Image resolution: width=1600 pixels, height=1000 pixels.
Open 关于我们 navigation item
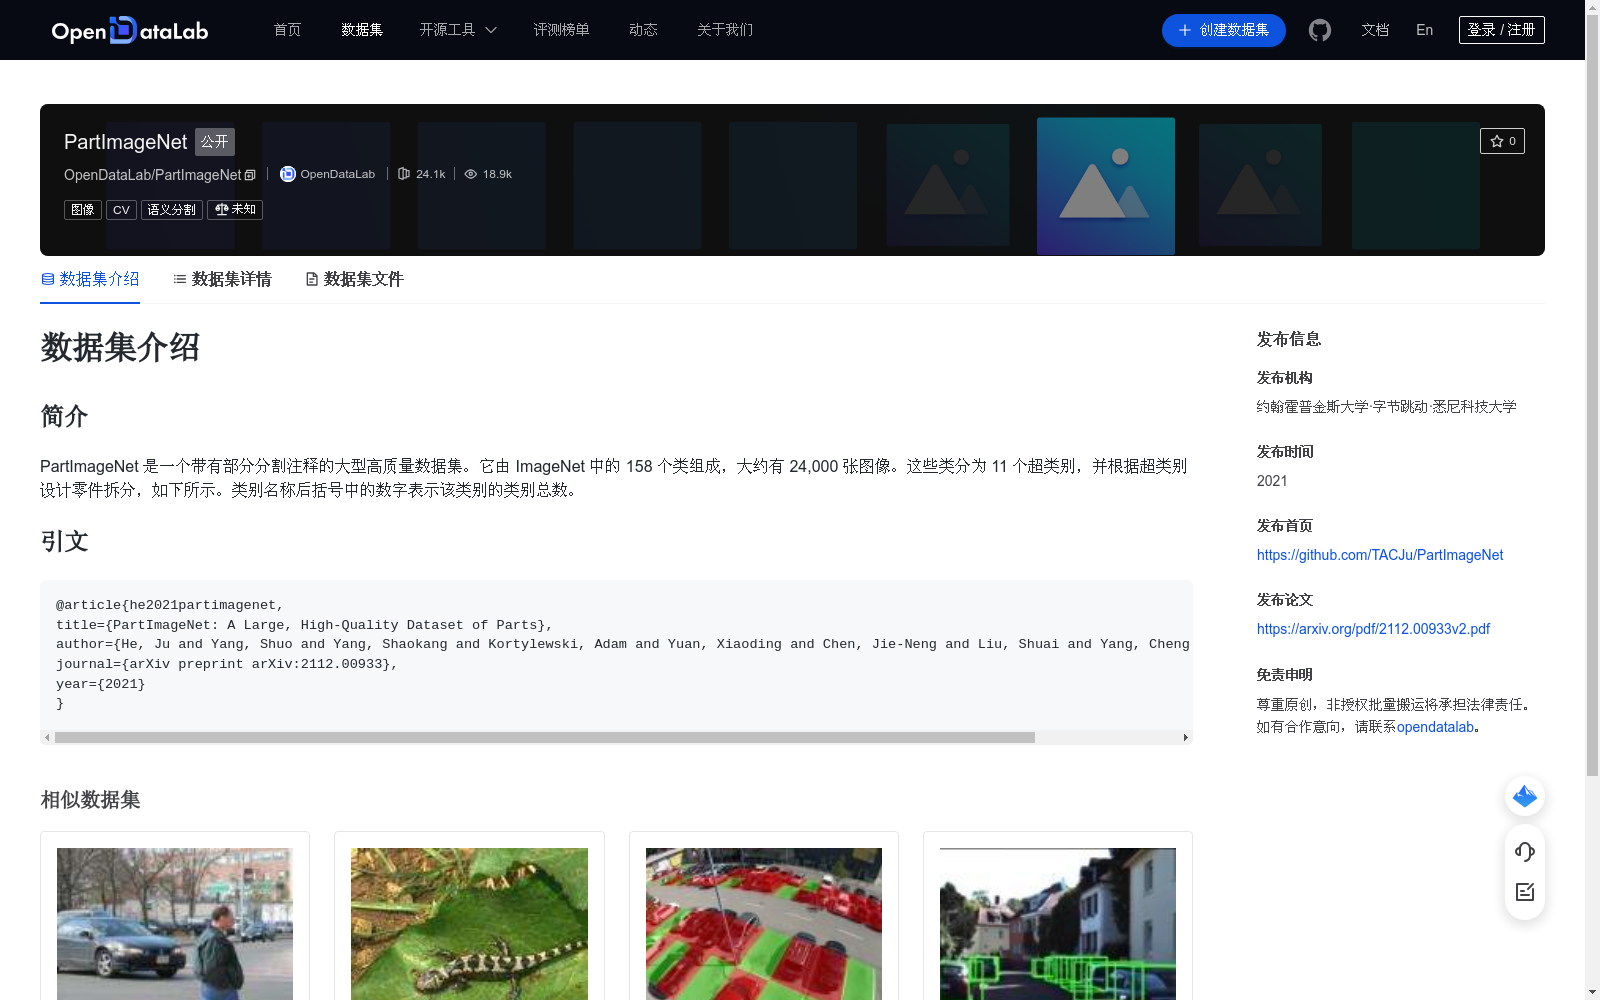pyautogui.click(x=725, y=30)
